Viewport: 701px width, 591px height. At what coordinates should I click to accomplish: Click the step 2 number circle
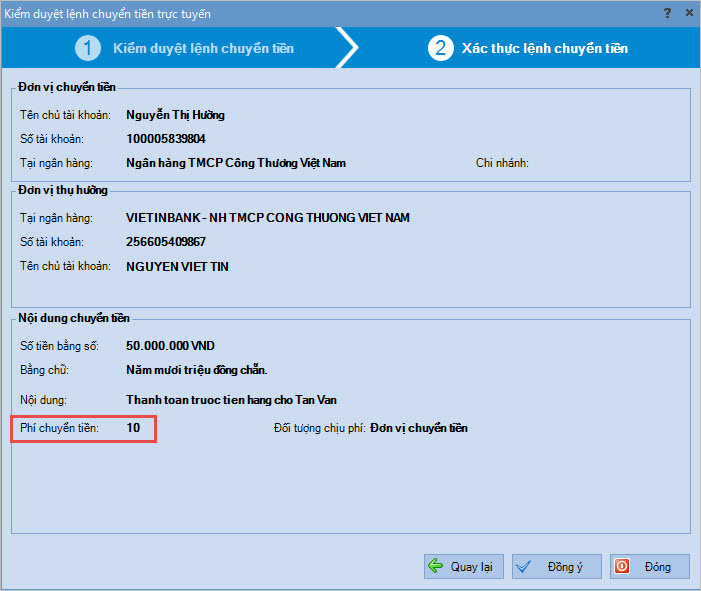pos(440,48)
